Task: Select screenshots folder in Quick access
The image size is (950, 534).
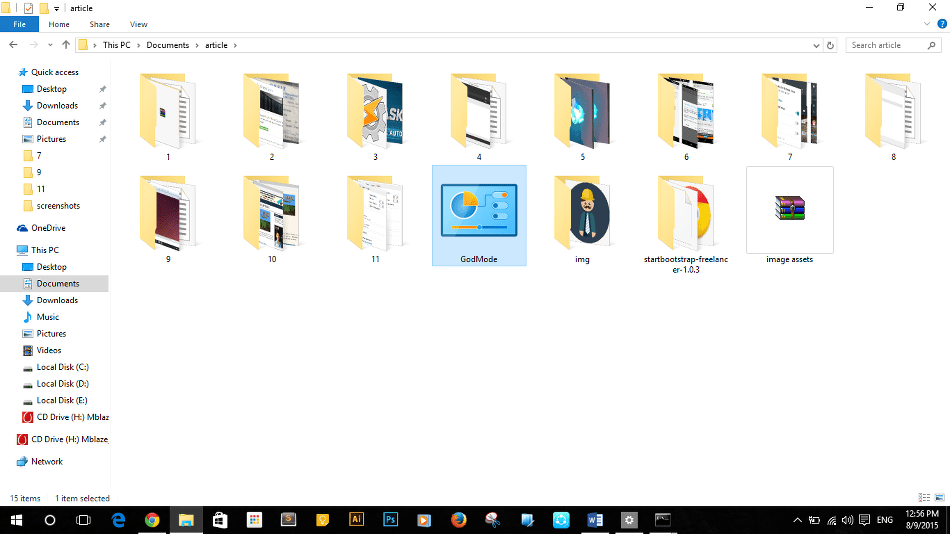Action: pyautogui.click(x=58, y=206)
